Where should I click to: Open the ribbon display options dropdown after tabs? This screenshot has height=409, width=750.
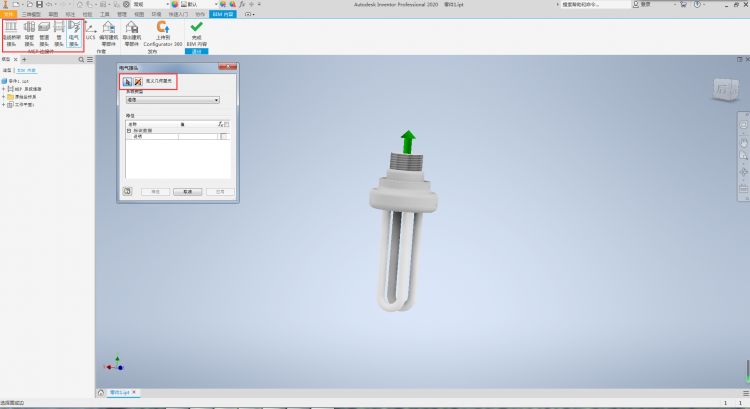249,14
